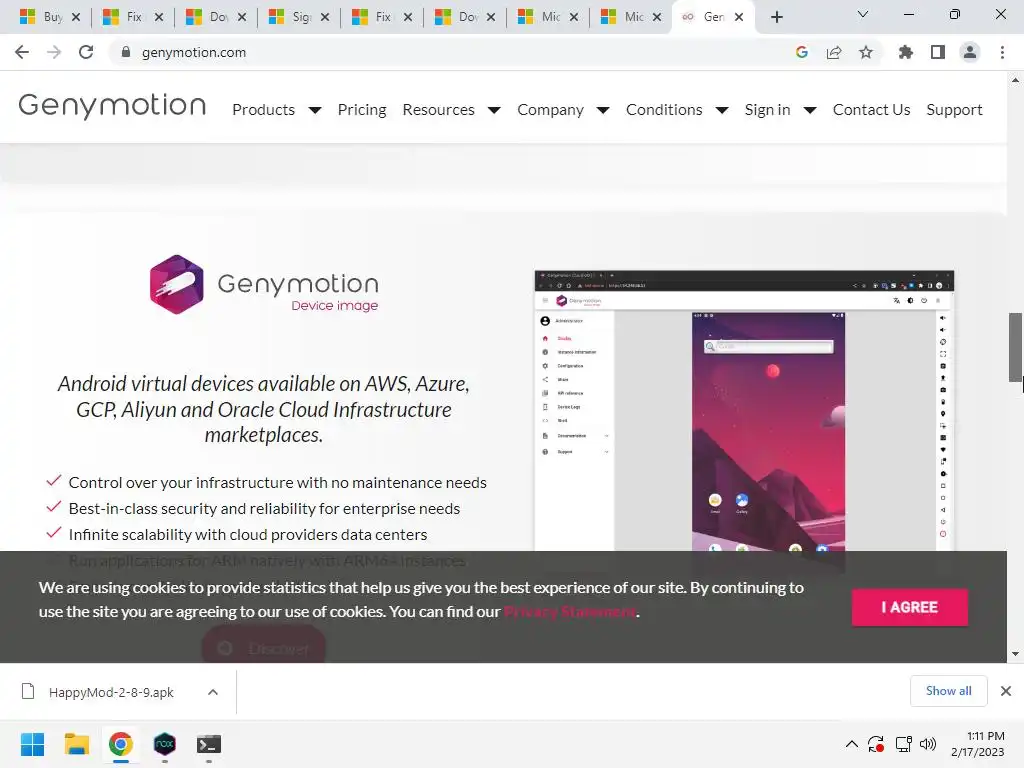Open the Windows Start menu
Viewport: 1024px width, 768px height.
[x=32, y=744]
